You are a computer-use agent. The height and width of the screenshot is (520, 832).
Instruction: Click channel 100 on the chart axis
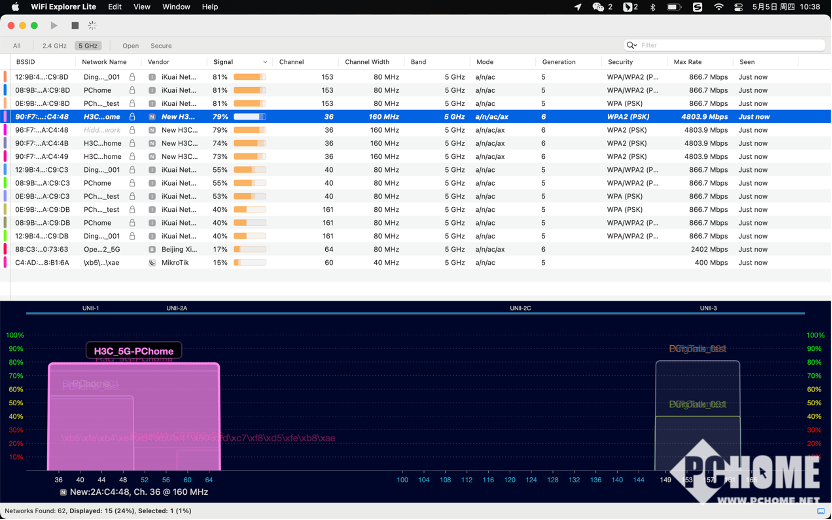coord(402,480)
